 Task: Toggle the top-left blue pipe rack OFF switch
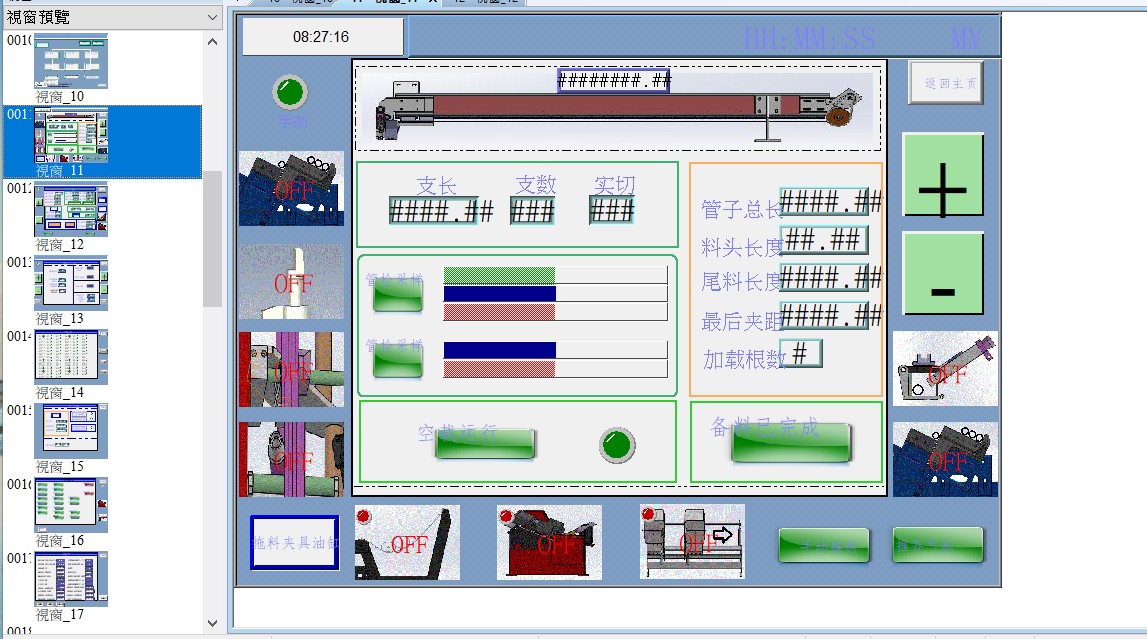coord(291,189)
